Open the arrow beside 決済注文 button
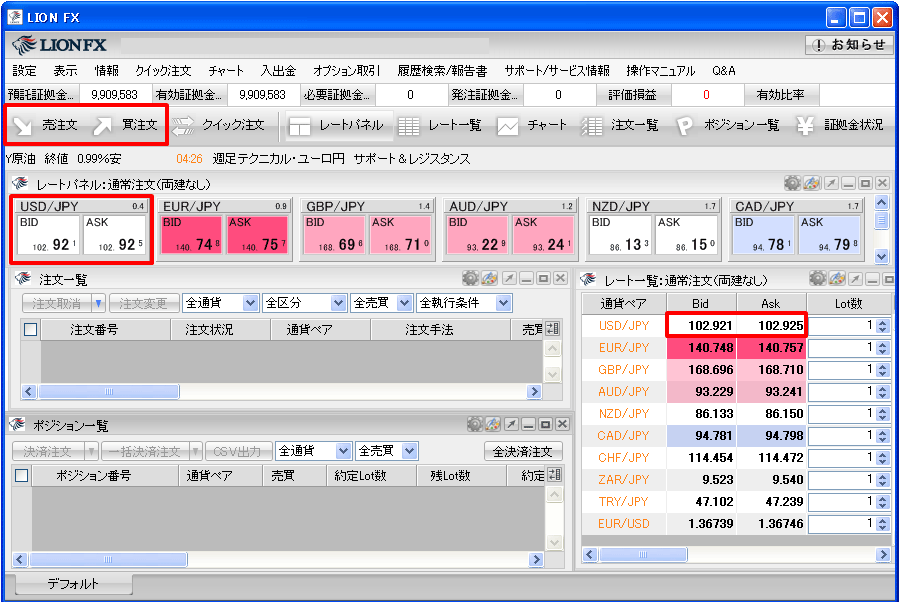 pos(91,452)
